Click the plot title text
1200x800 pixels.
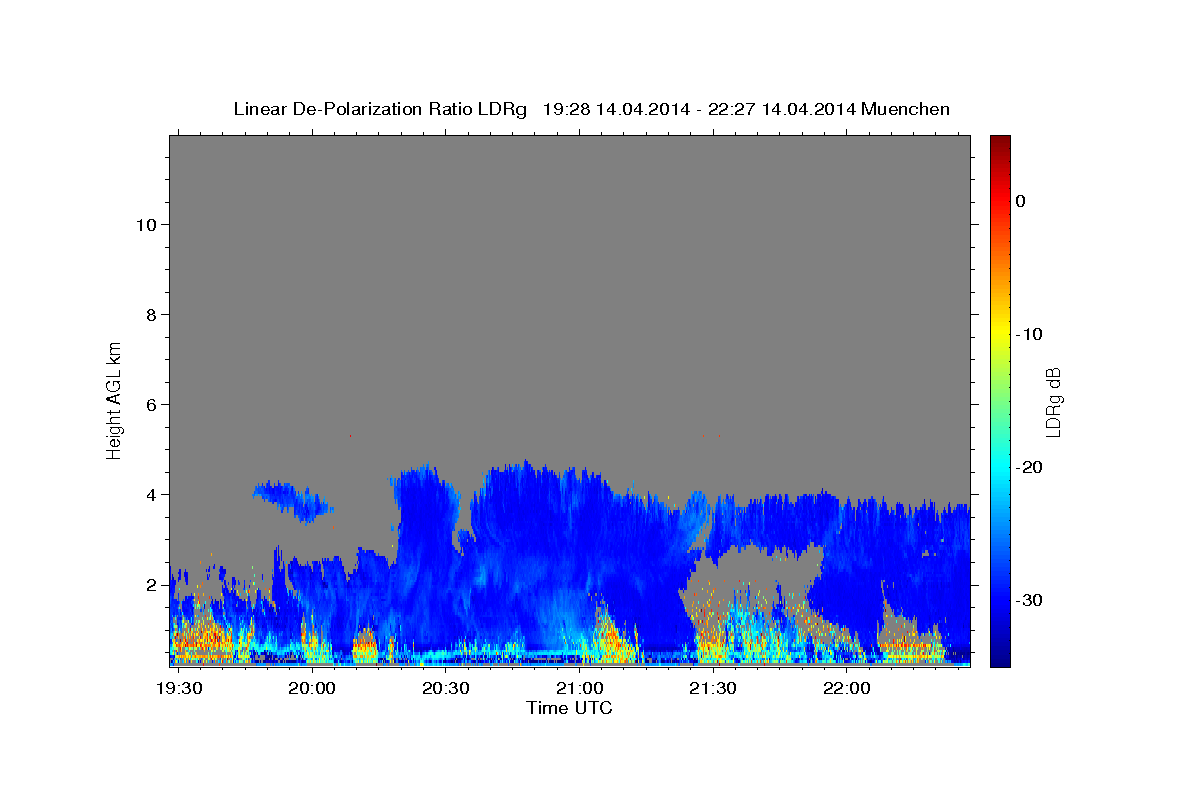coord(591,109)
